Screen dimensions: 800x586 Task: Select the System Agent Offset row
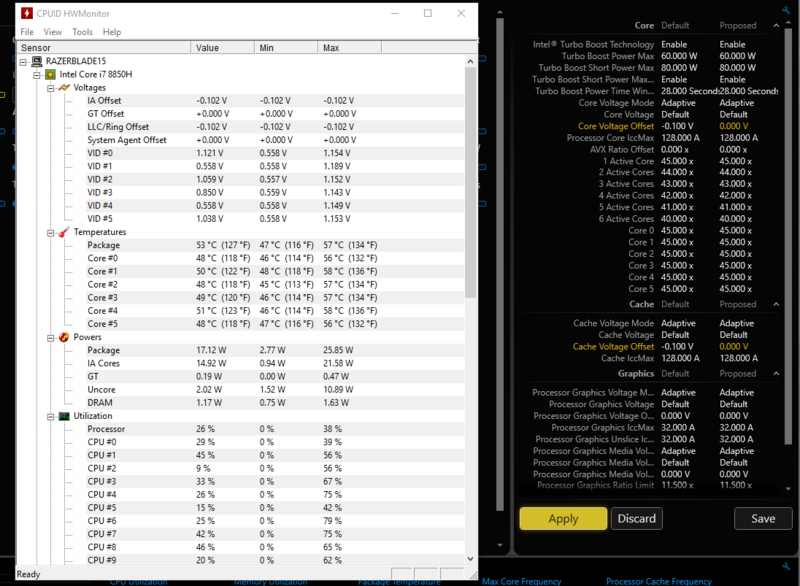[275, 140]
